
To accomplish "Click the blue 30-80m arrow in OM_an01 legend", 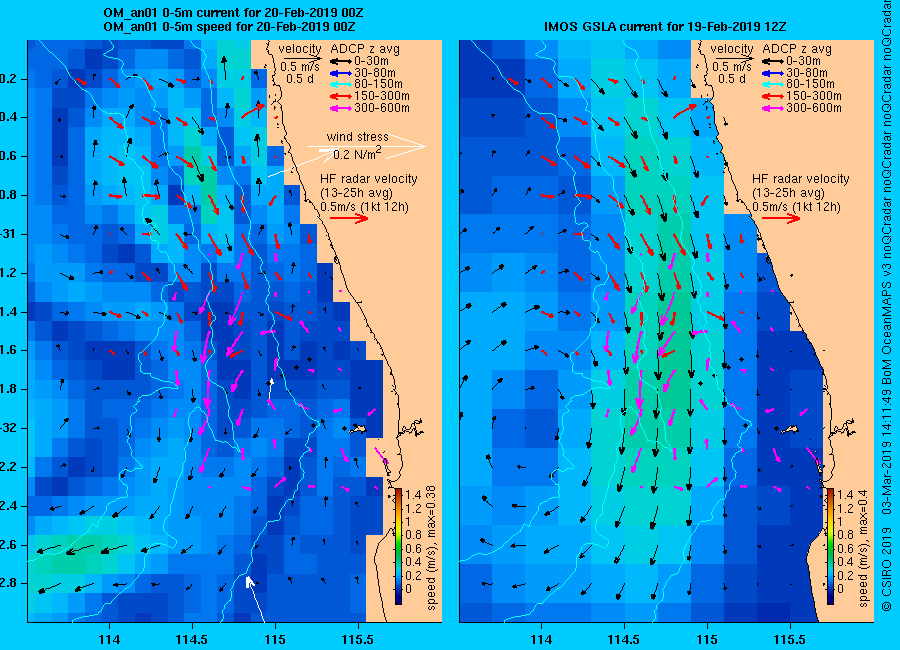I will pos(341,73).
